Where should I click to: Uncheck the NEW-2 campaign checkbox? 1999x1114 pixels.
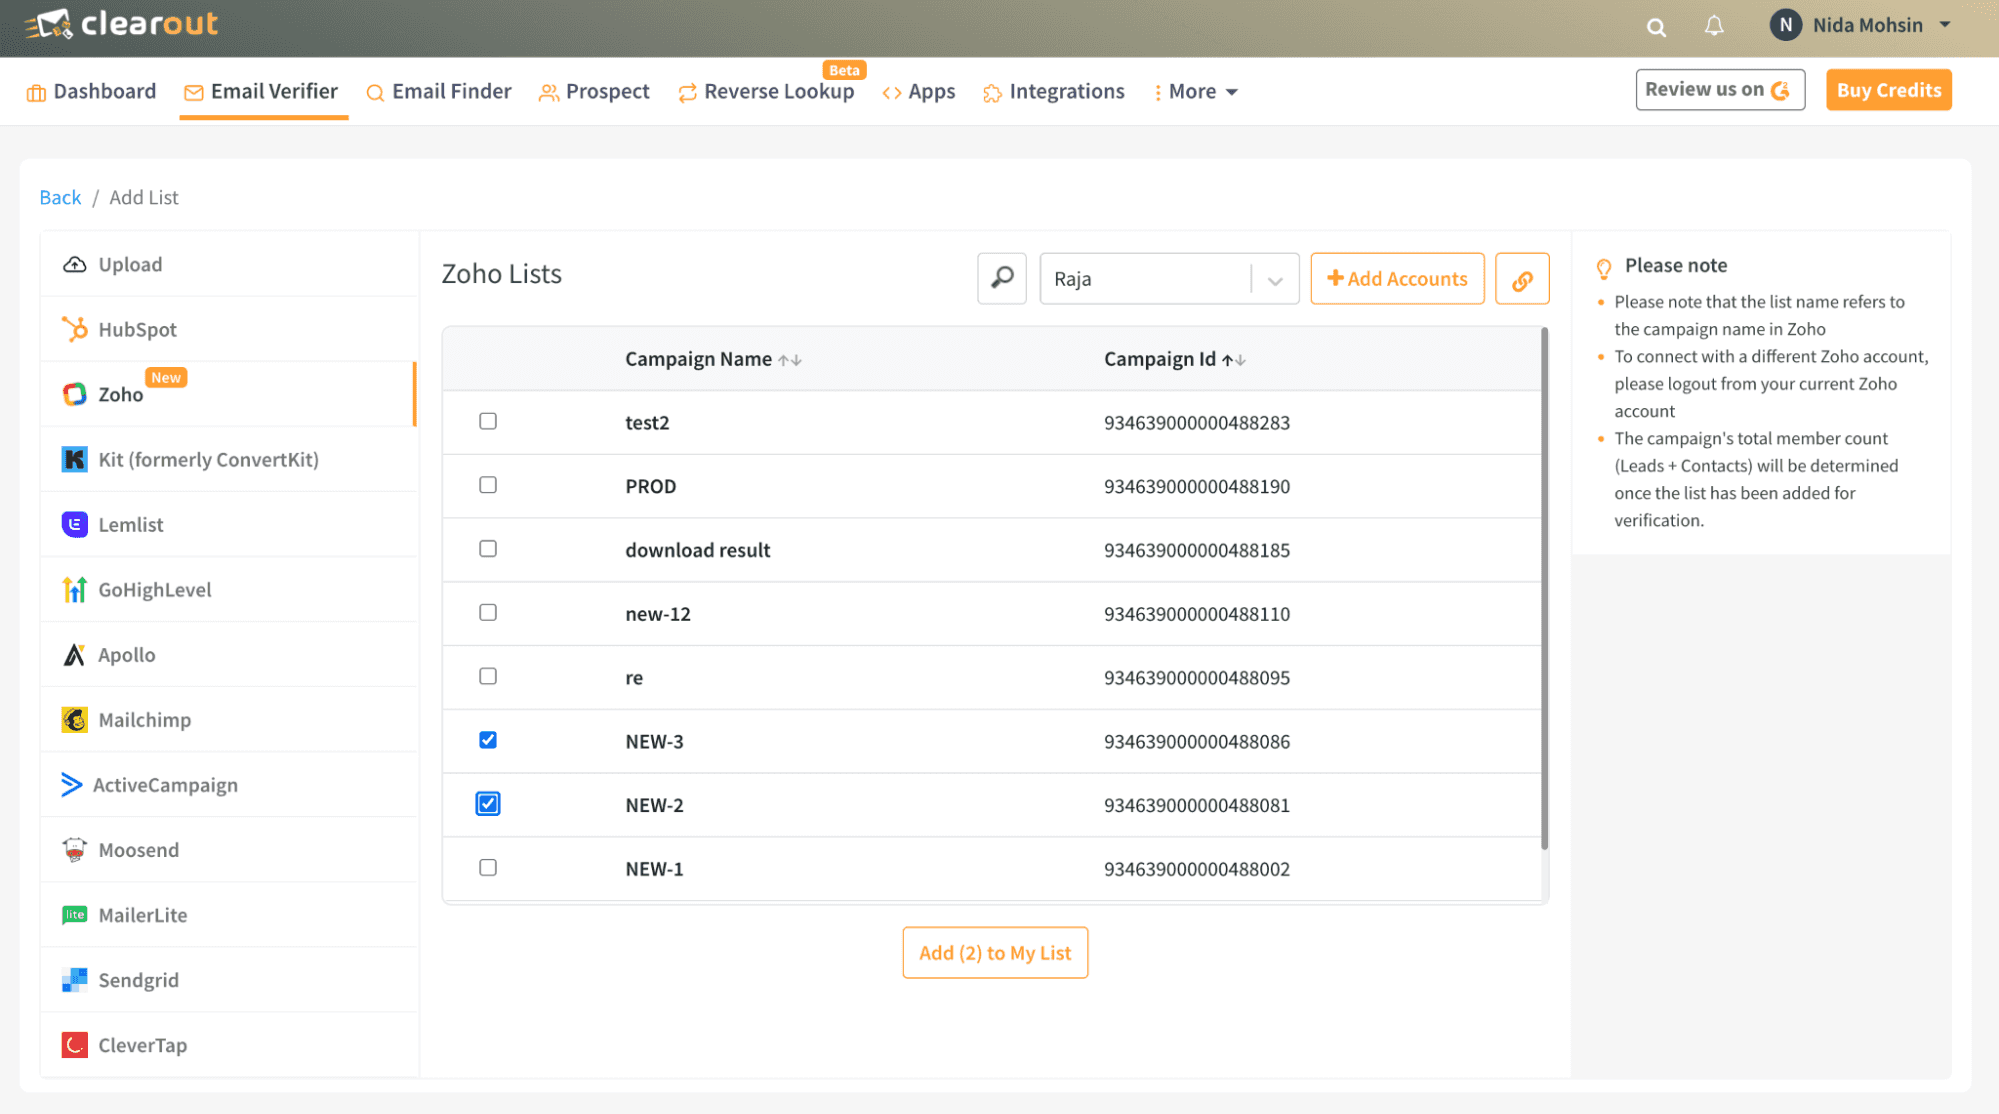pos(488,804)
